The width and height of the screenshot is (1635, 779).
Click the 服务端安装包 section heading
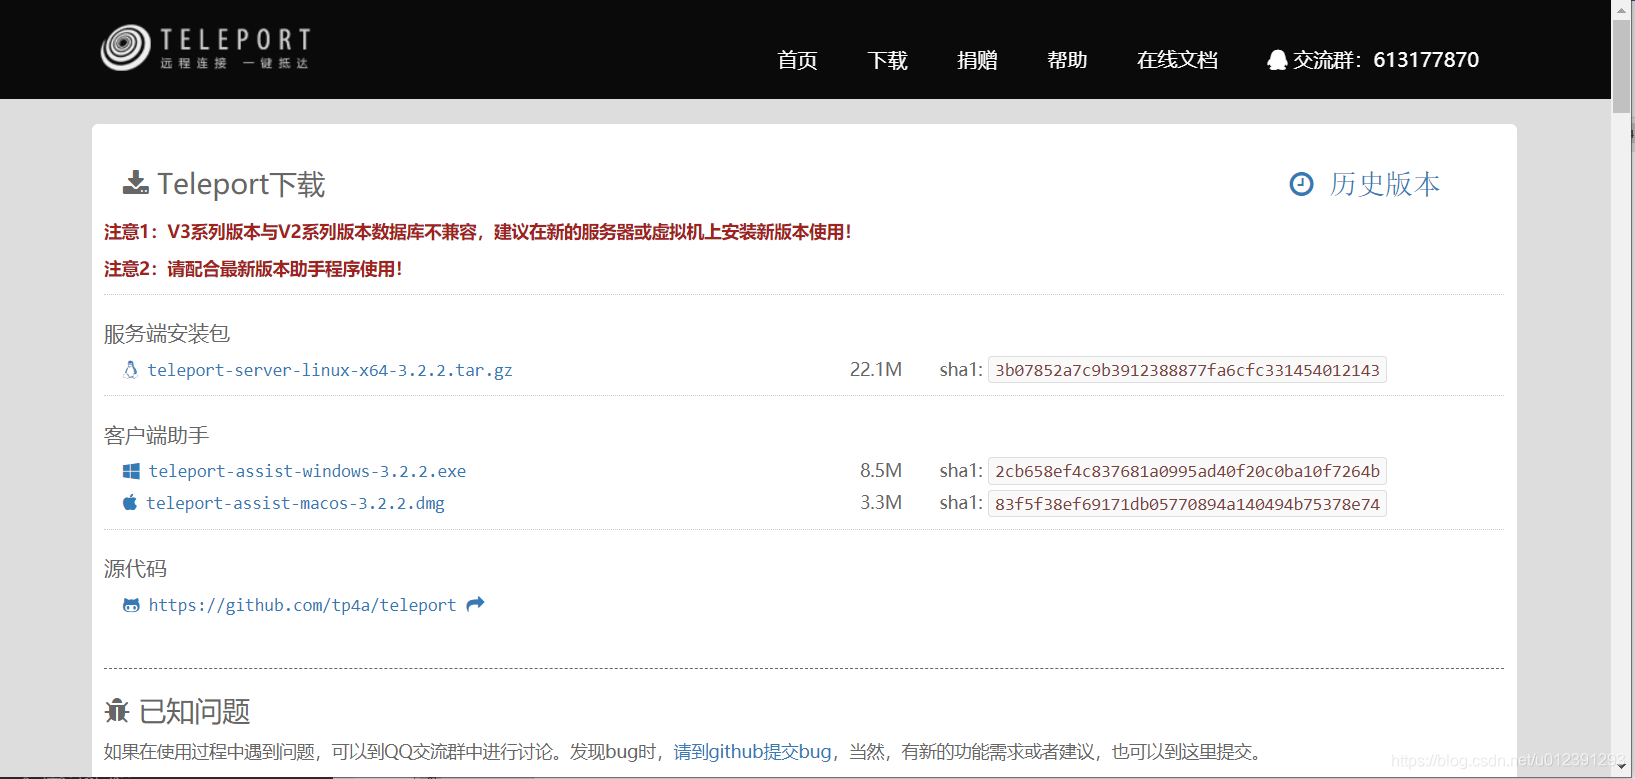pos(167,334)
